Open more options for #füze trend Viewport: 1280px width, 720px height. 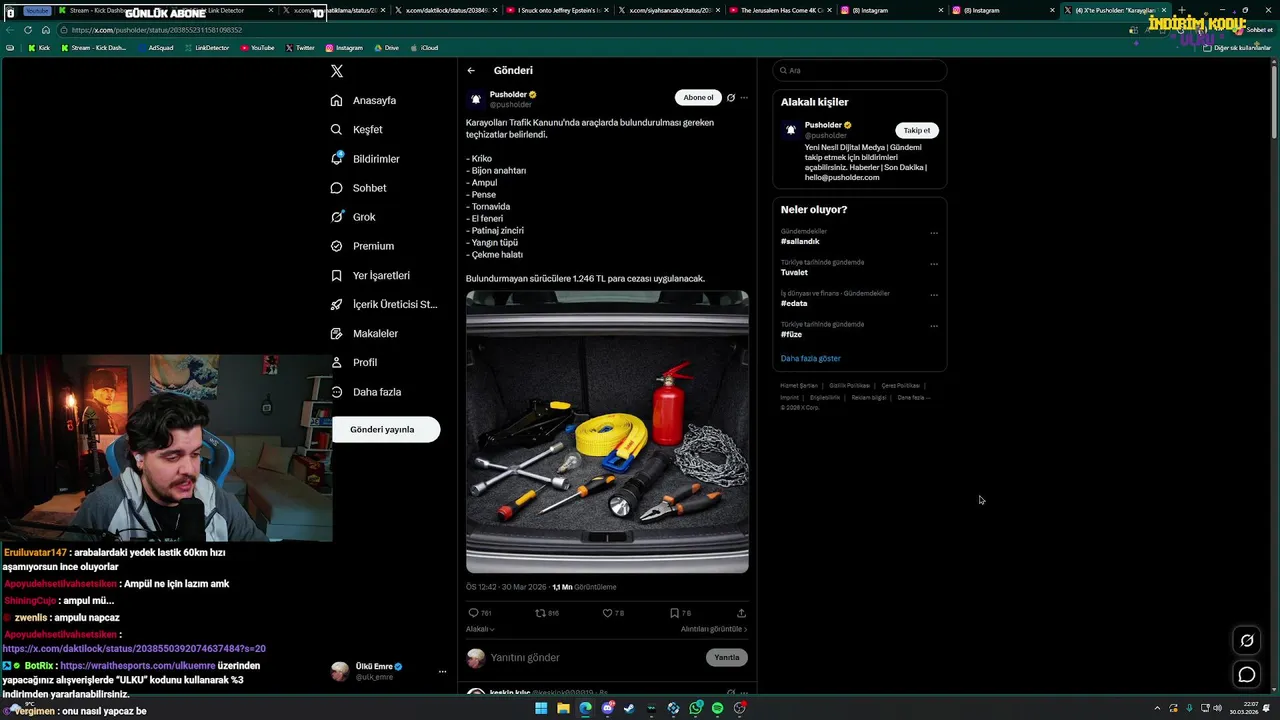[934, 326]
